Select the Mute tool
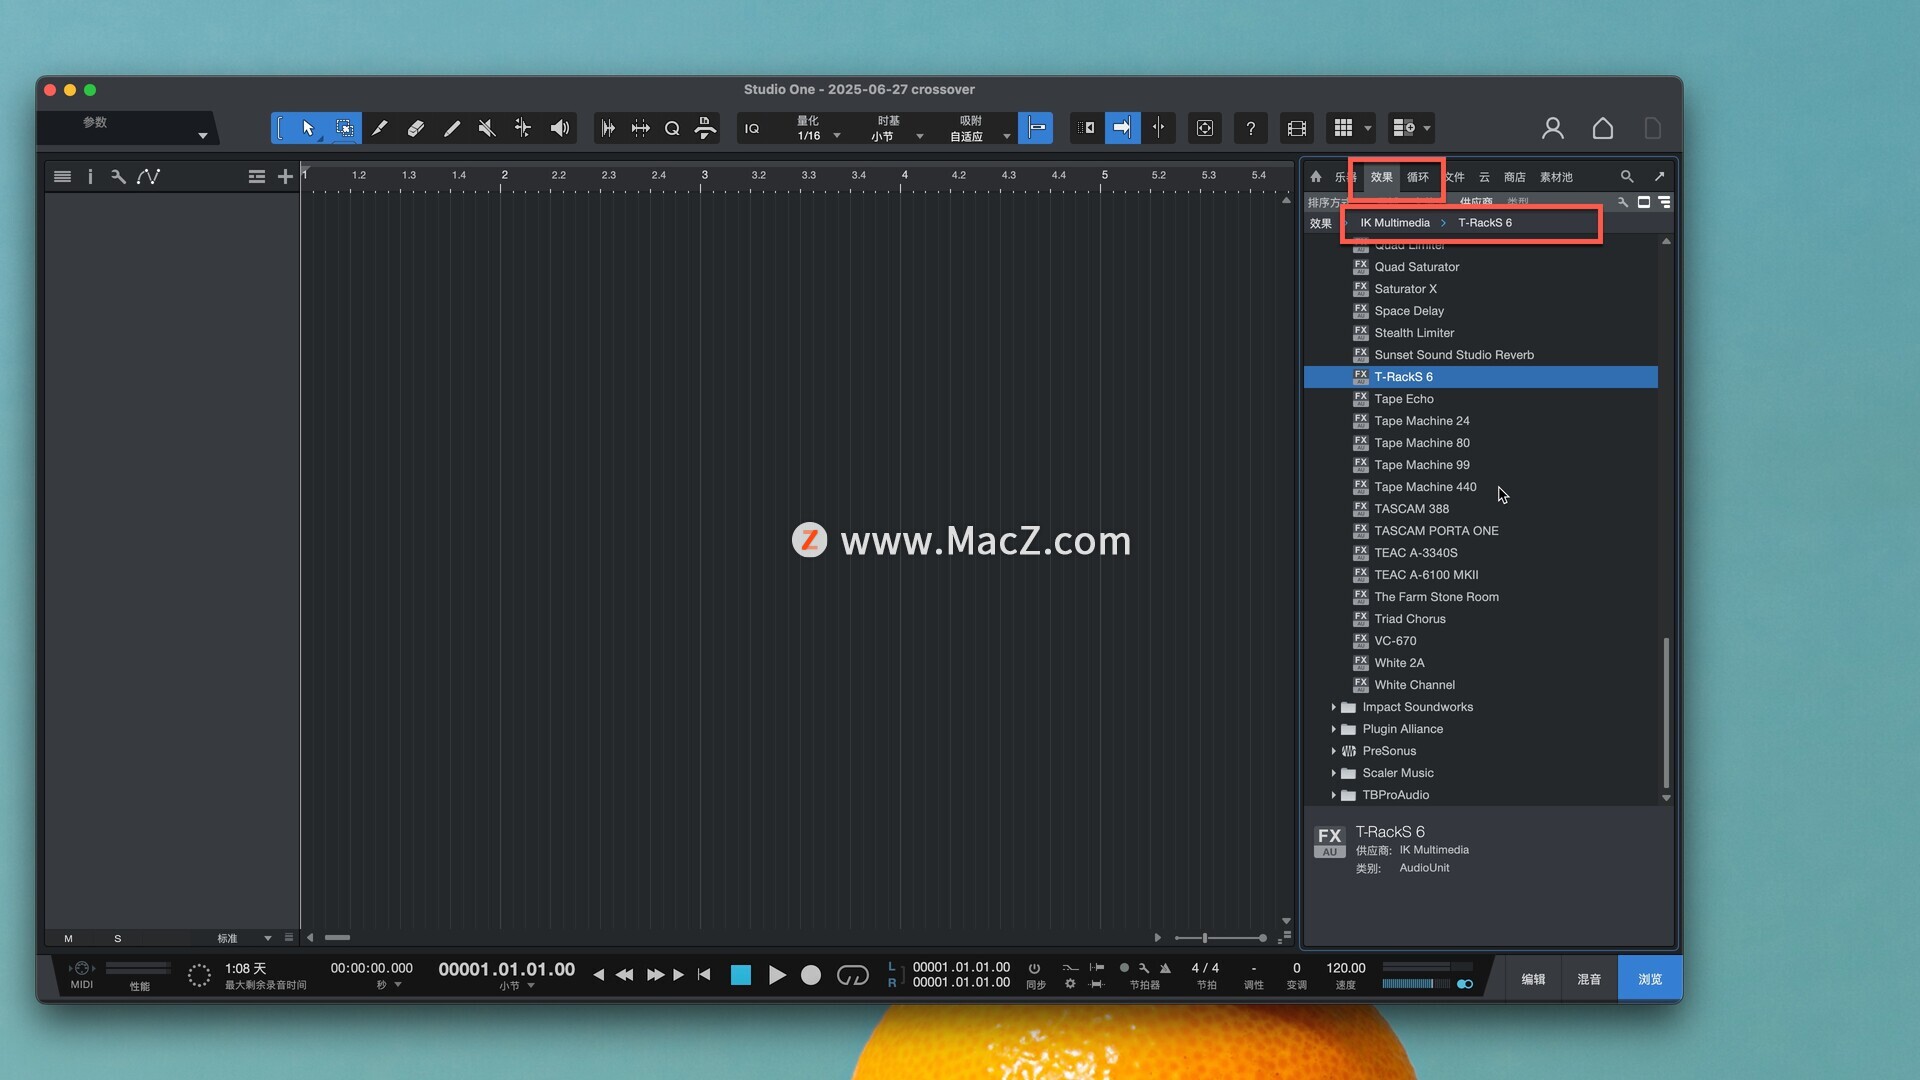This screenshot has width=1920, height=1080. 487,128
